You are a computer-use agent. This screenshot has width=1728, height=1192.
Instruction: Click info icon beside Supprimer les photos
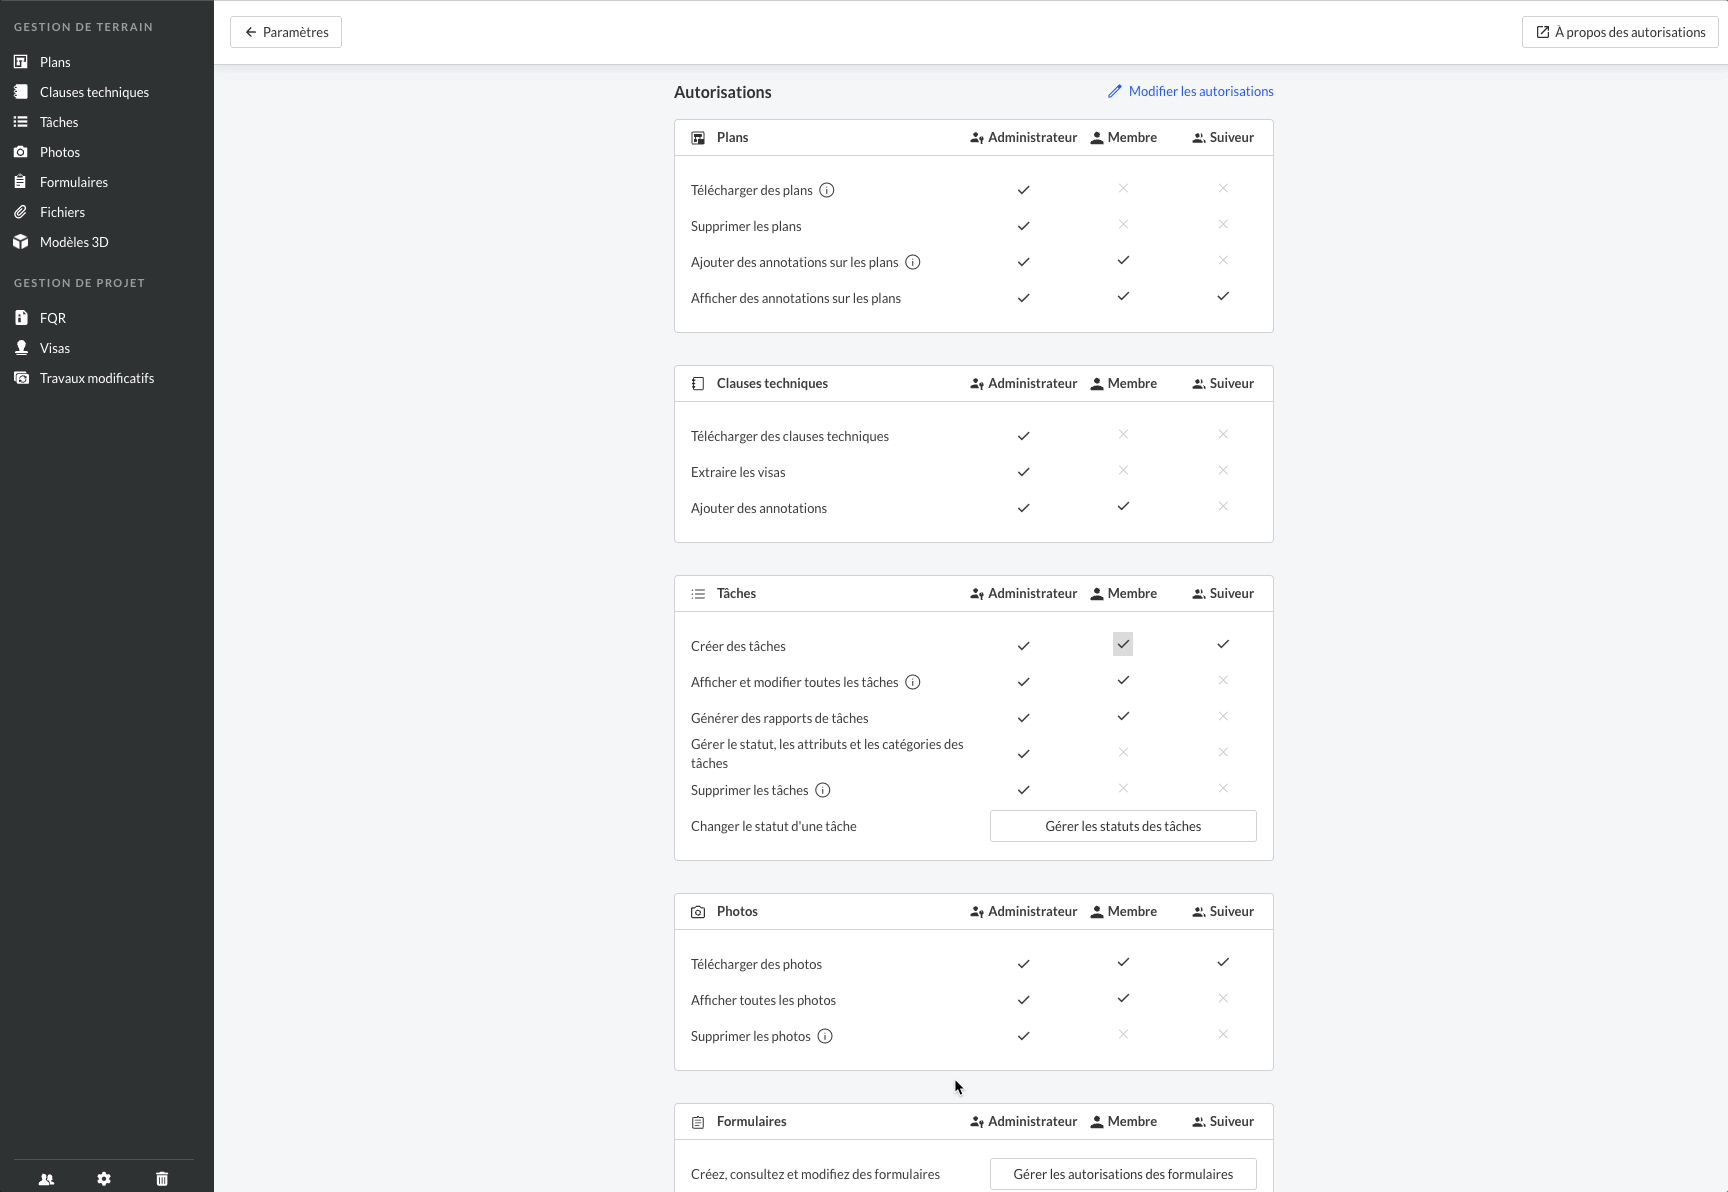(825, 1036)
